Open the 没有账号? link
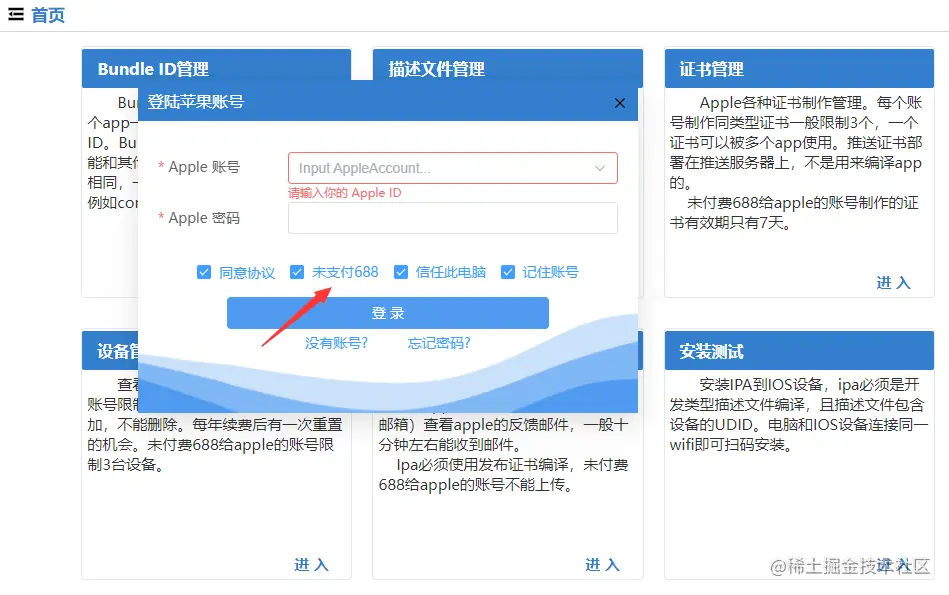This screenshot has height=595, width=949. (x=337, y=343)
